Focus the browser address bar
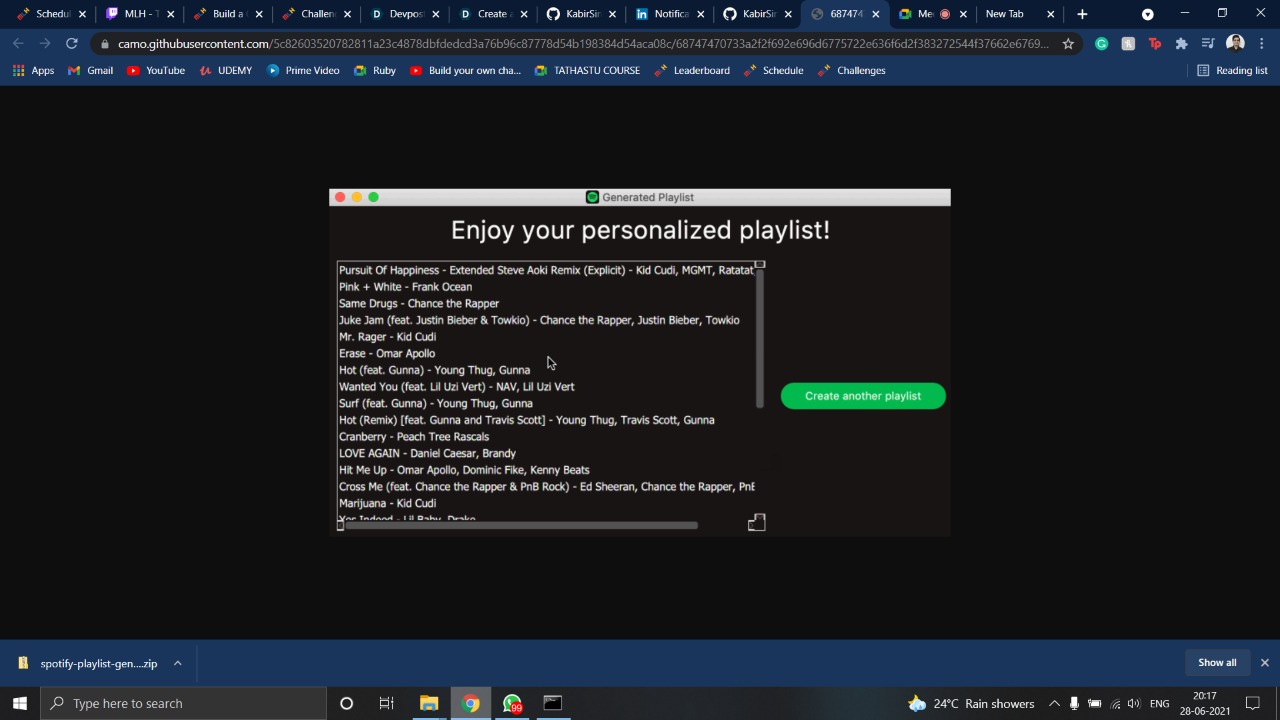This screenshot has width=1280, height=720. pyautogui.click(x=583, y=44)
